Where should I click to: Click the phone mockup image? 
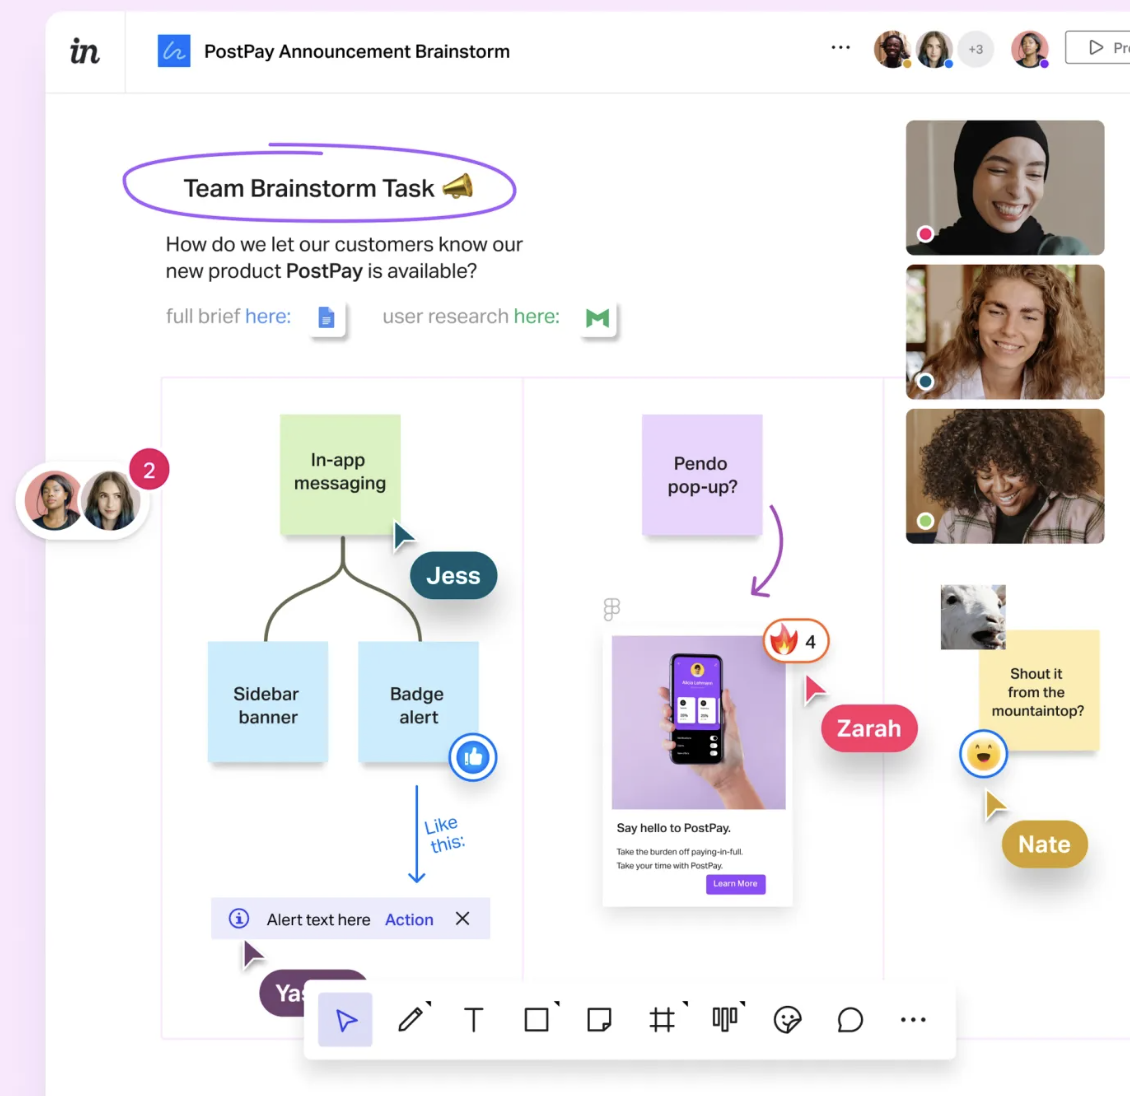pos(698,722)
